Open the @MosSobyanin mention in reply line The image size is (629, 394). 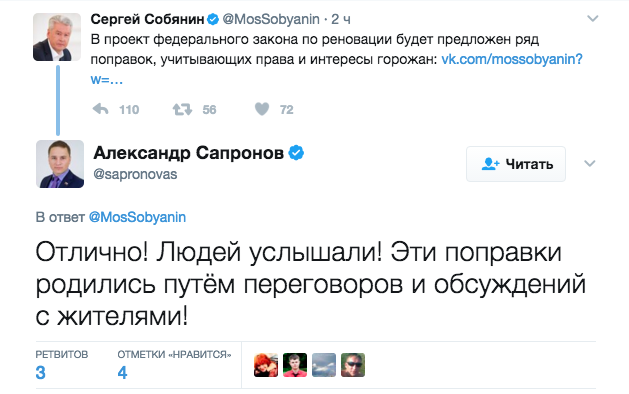[x=137, y=217]
